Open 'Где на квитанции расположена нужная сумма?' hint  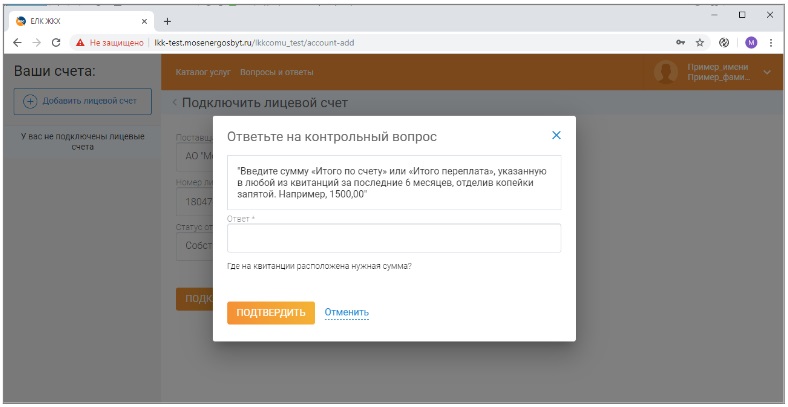[x=319, y=266]
